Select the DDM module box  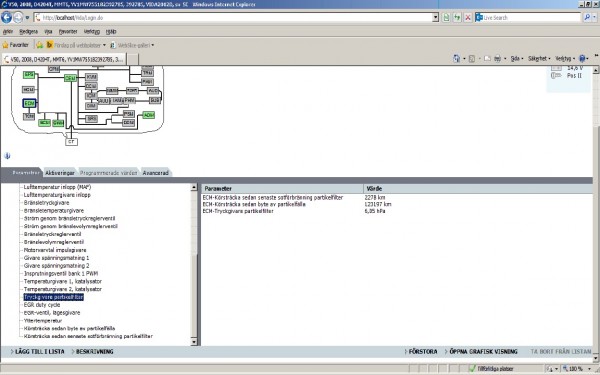coord(128,122)
